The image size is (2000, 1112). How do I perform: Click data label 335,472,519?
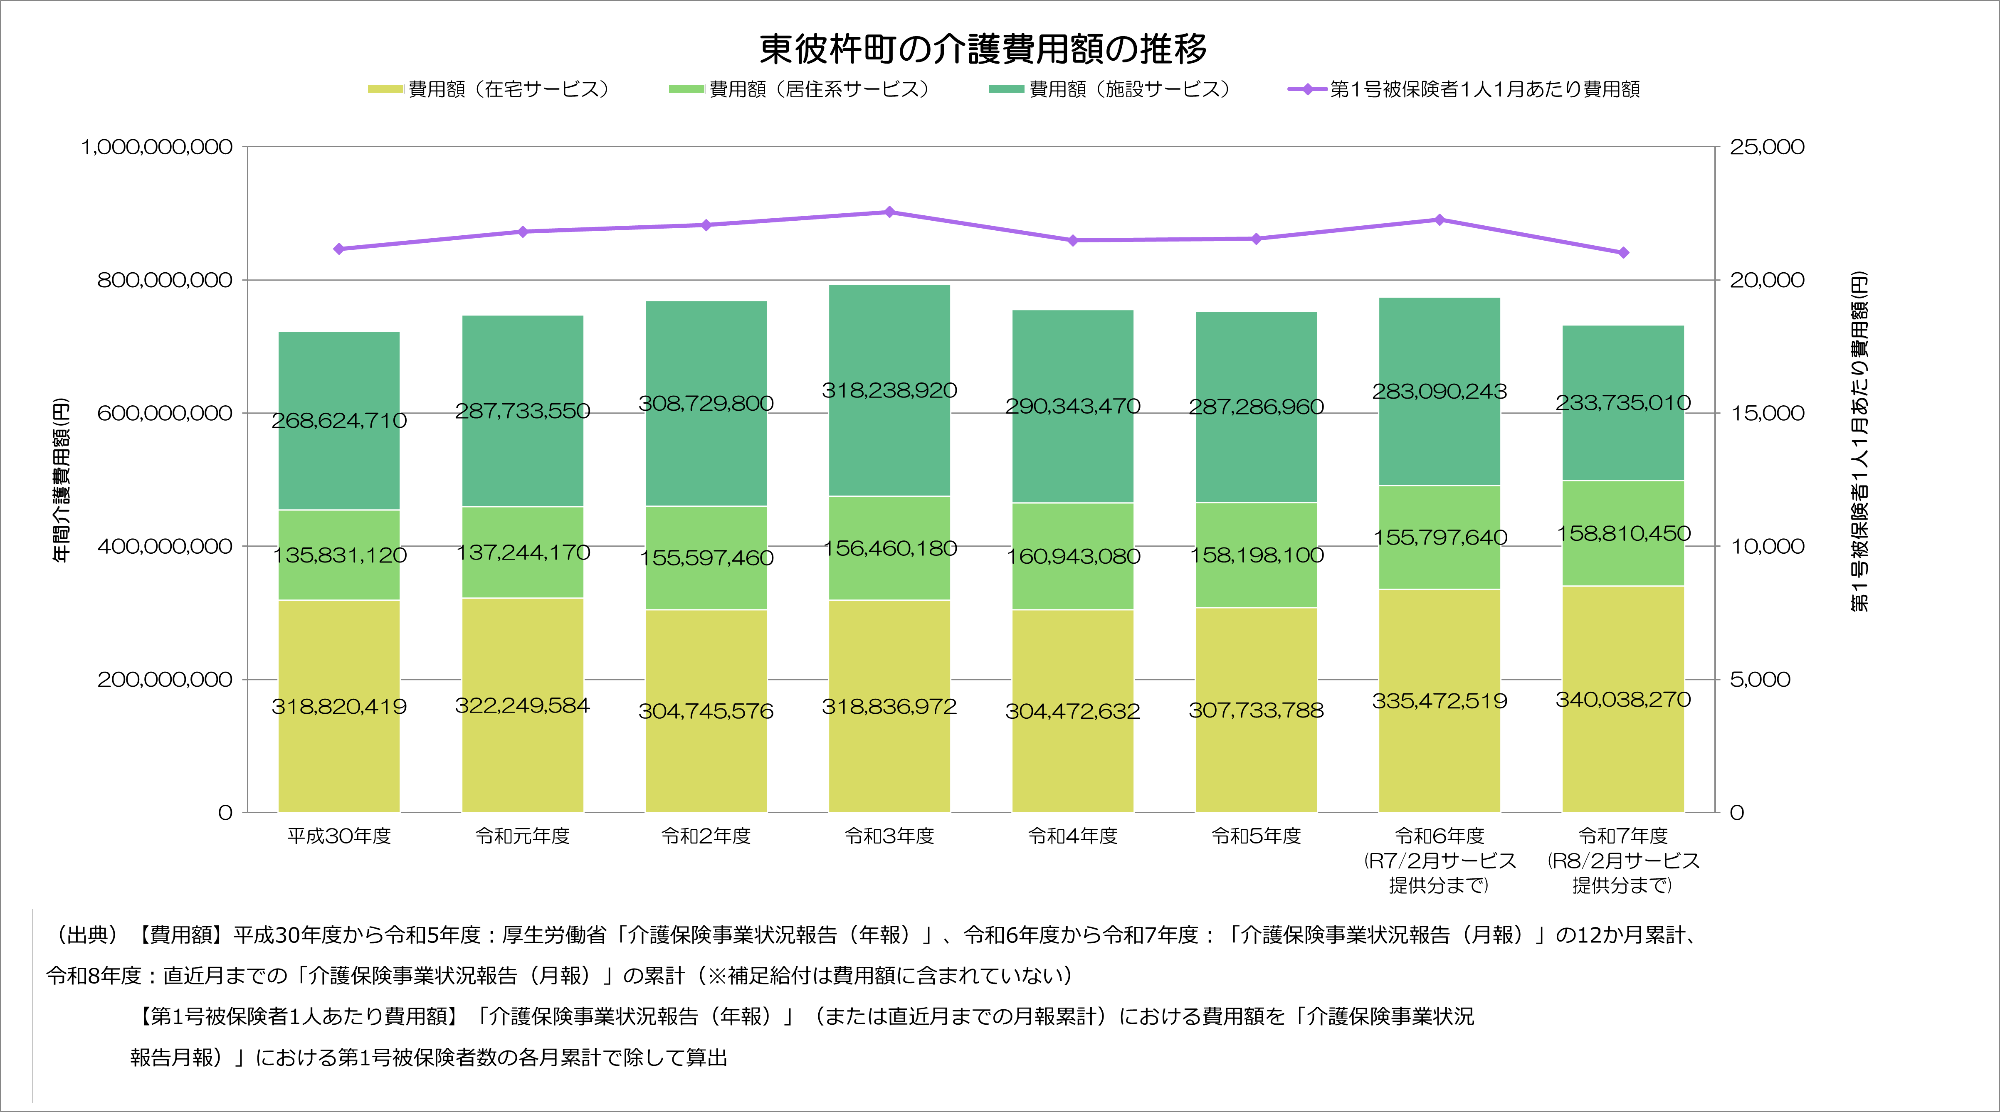tap(1440, 701)
